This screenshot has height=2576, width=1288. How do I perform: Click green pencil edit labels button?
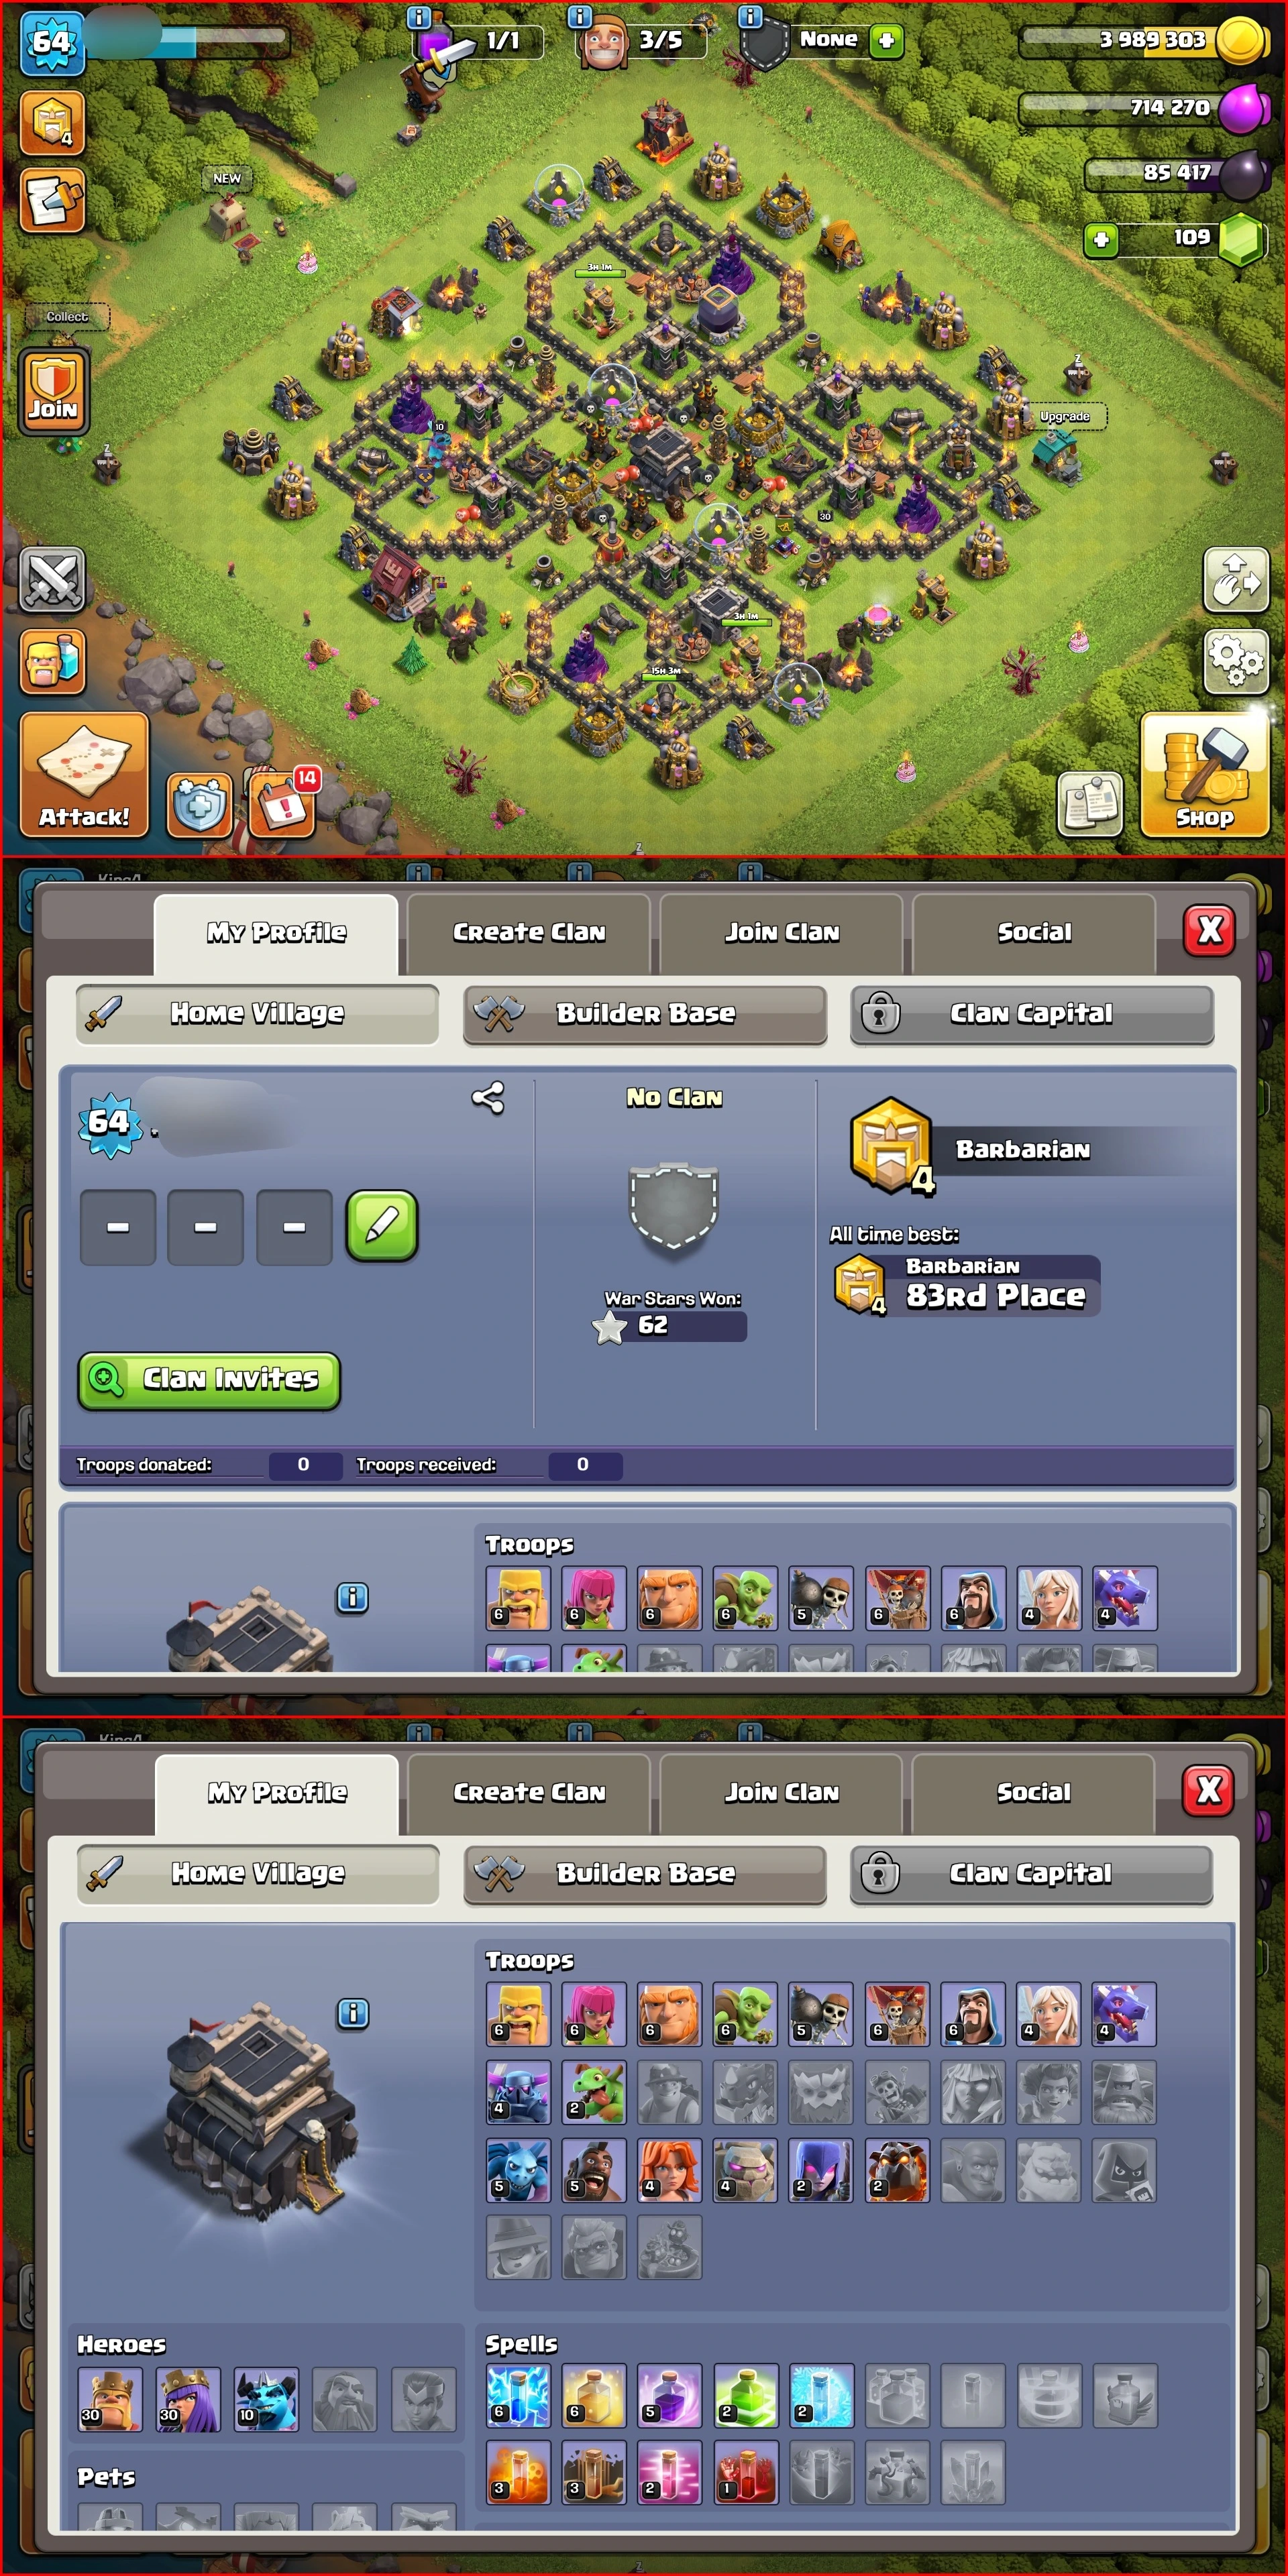point(381,1227)
